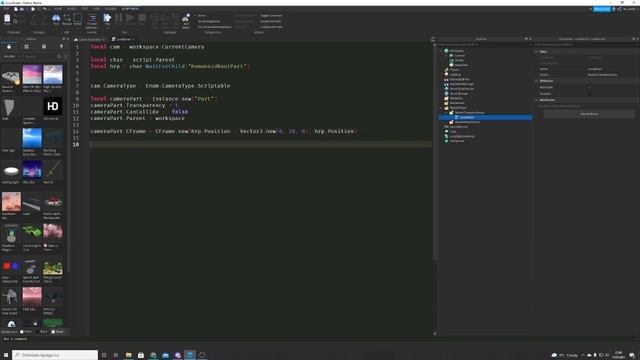The height and width of the screenshot is (360, 640).
Task: Select Players in the Explorer tree
Action: pos(454,70)
